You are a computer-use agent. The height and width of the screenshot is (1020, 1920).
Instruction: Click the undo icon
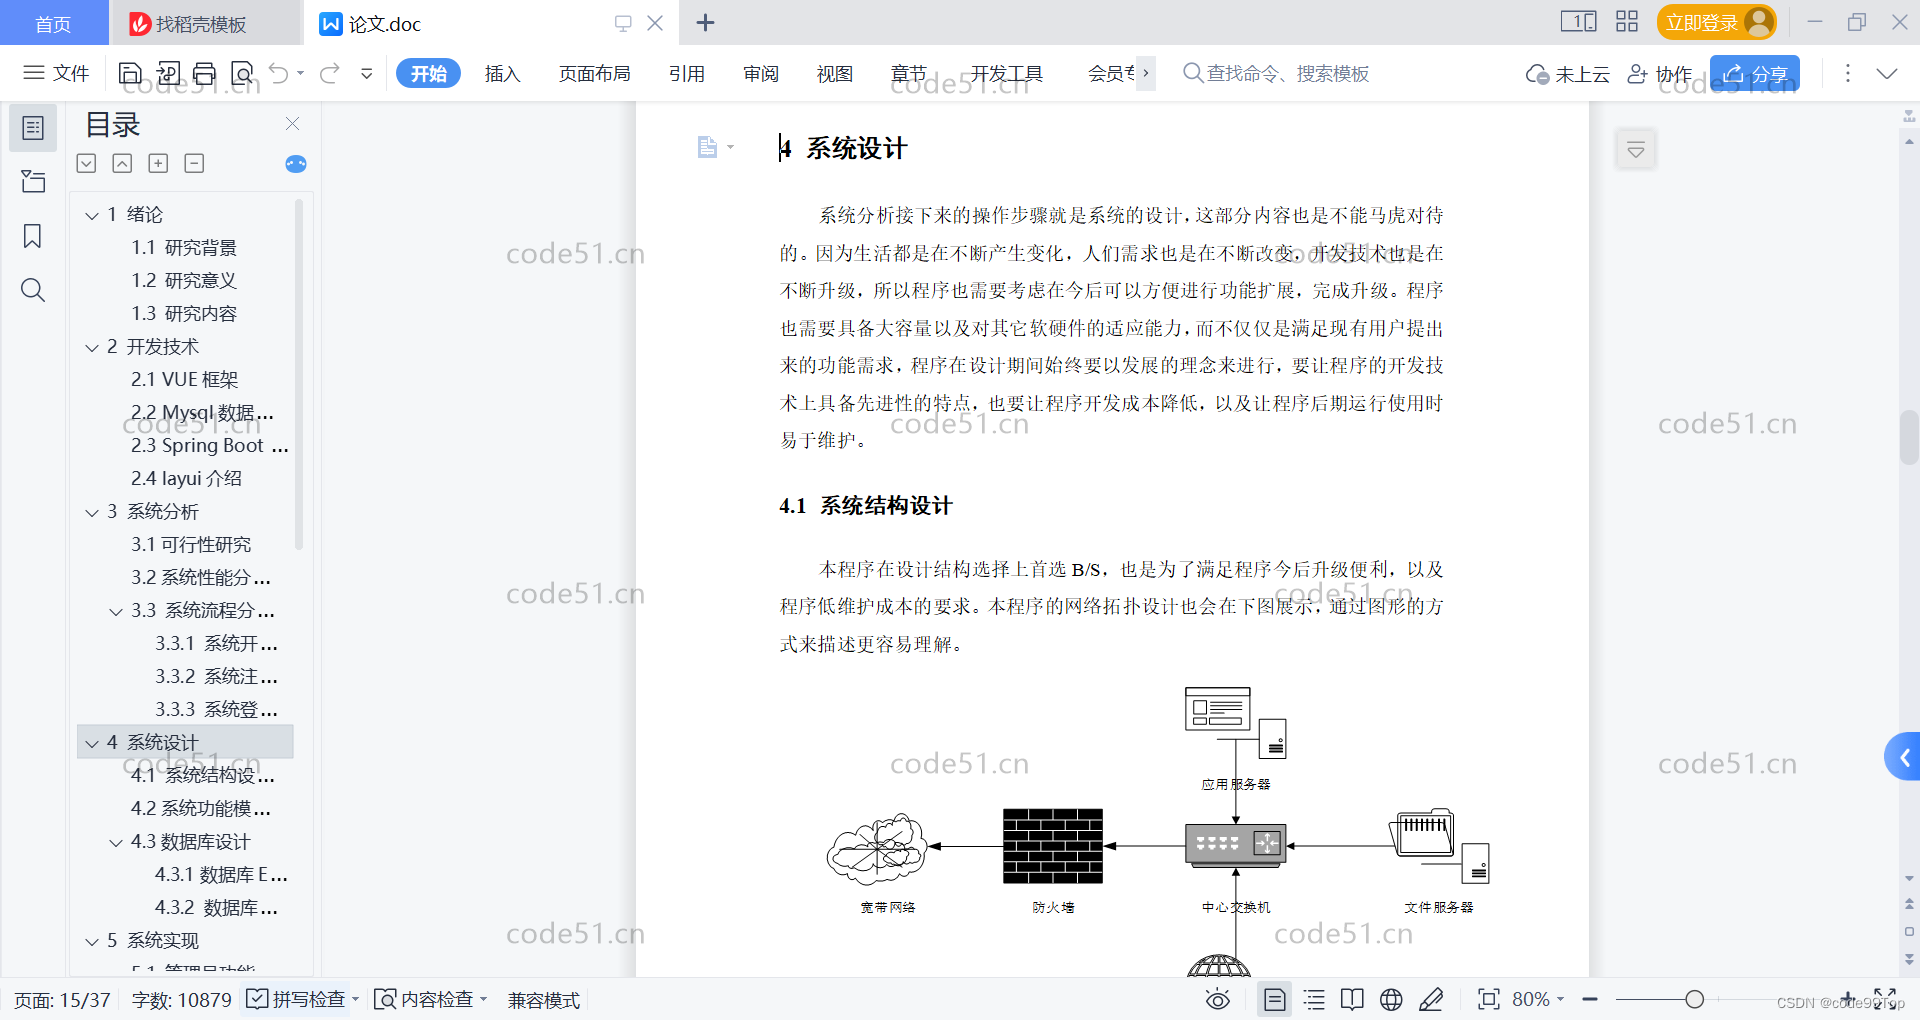tap(278, 73)
